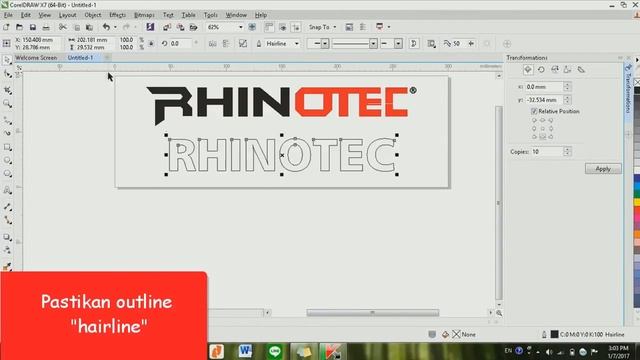Screen dimensions: 640x360
Task: Click the y position field in Transformations
Action: (x=544, y=100)
